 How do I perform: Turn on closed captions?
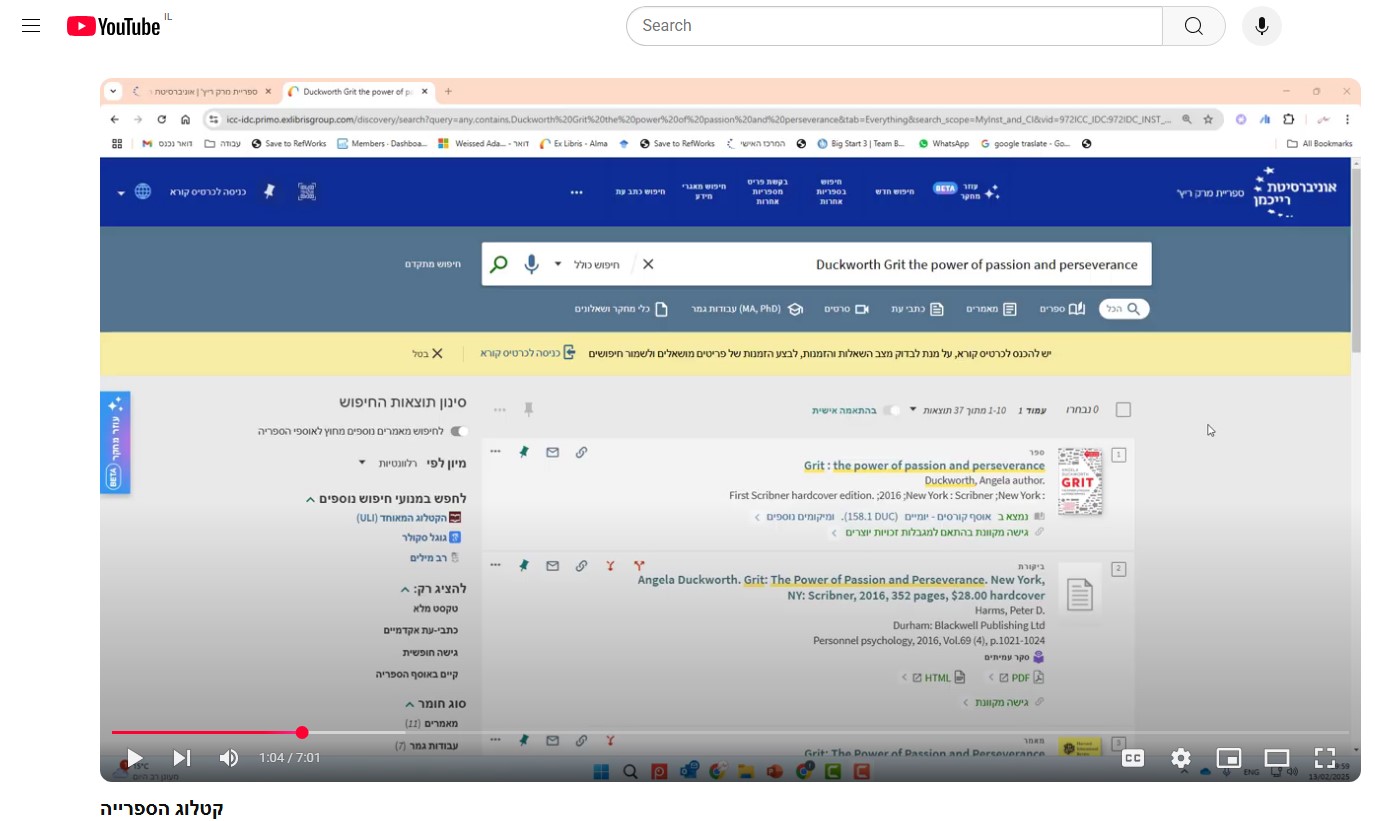(x=1133, y=758)
